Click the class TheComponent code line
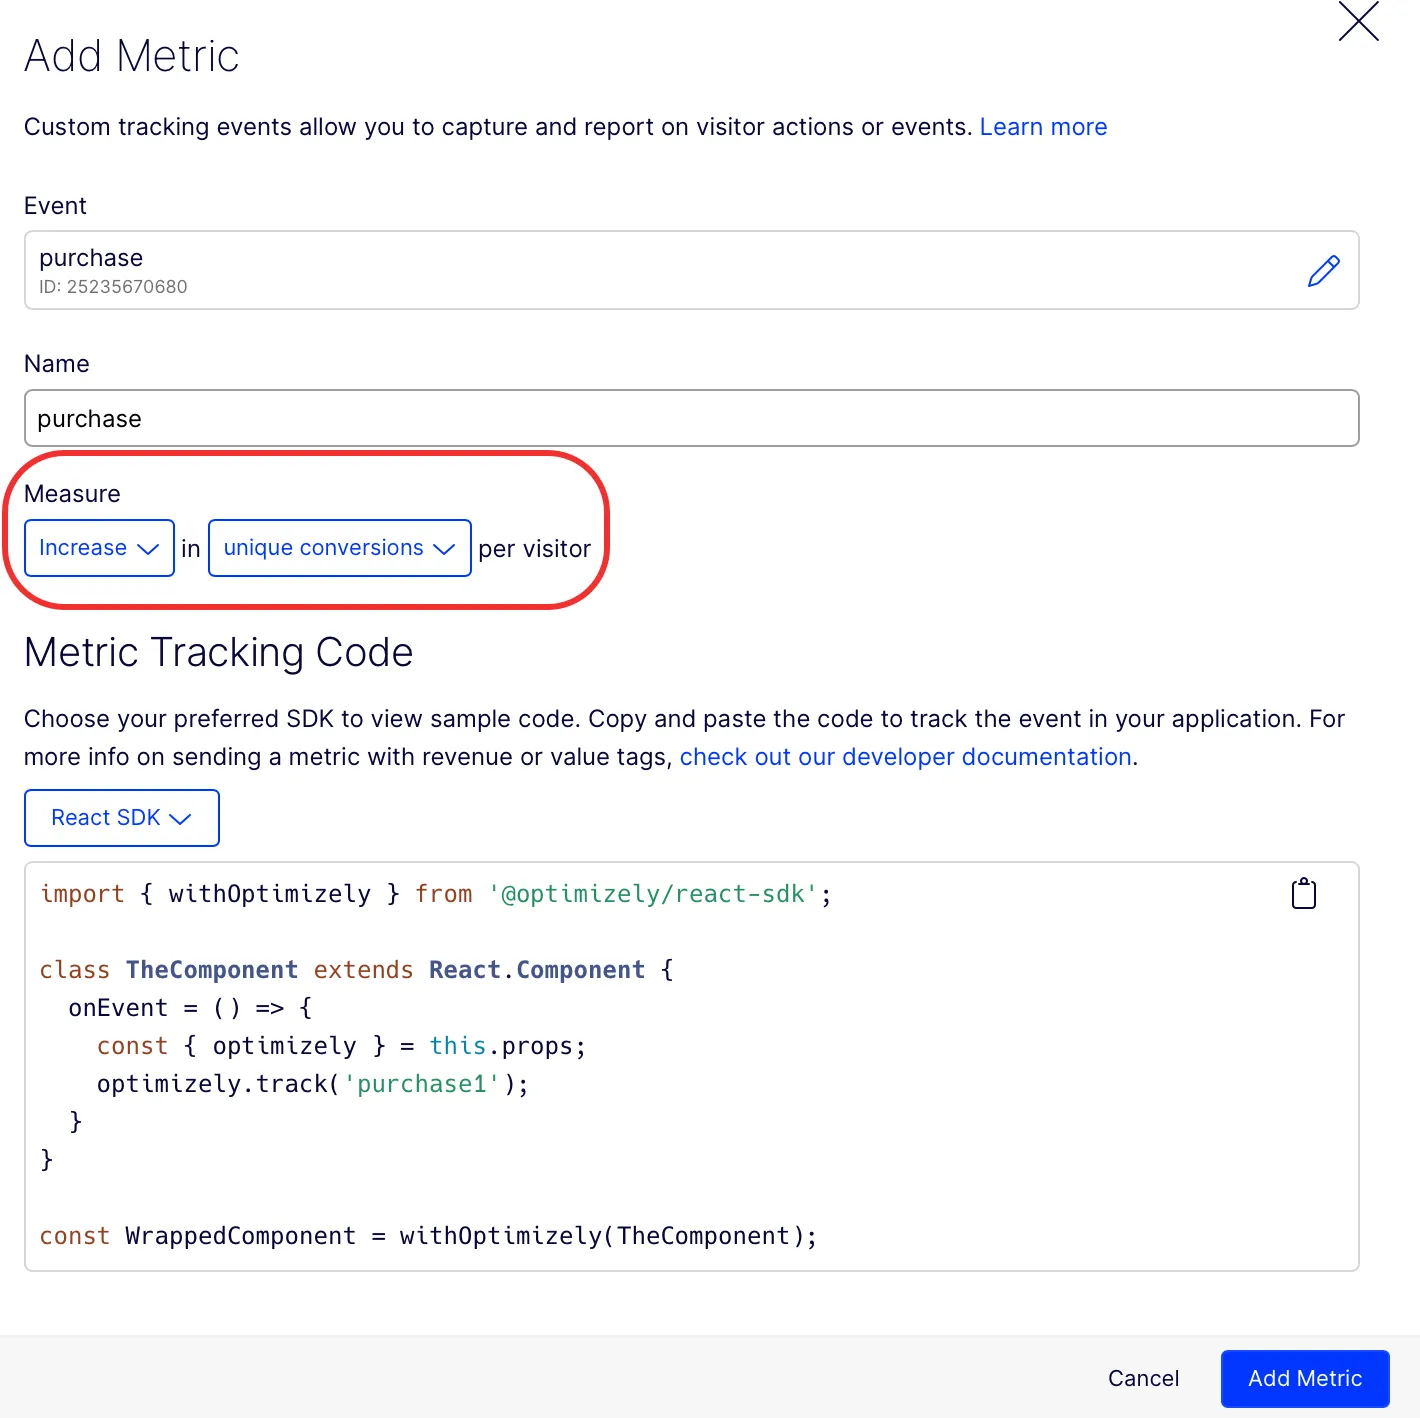The width and height of the screenshot is (1420, 1418). pyautogui.click(x=357, y=970)
